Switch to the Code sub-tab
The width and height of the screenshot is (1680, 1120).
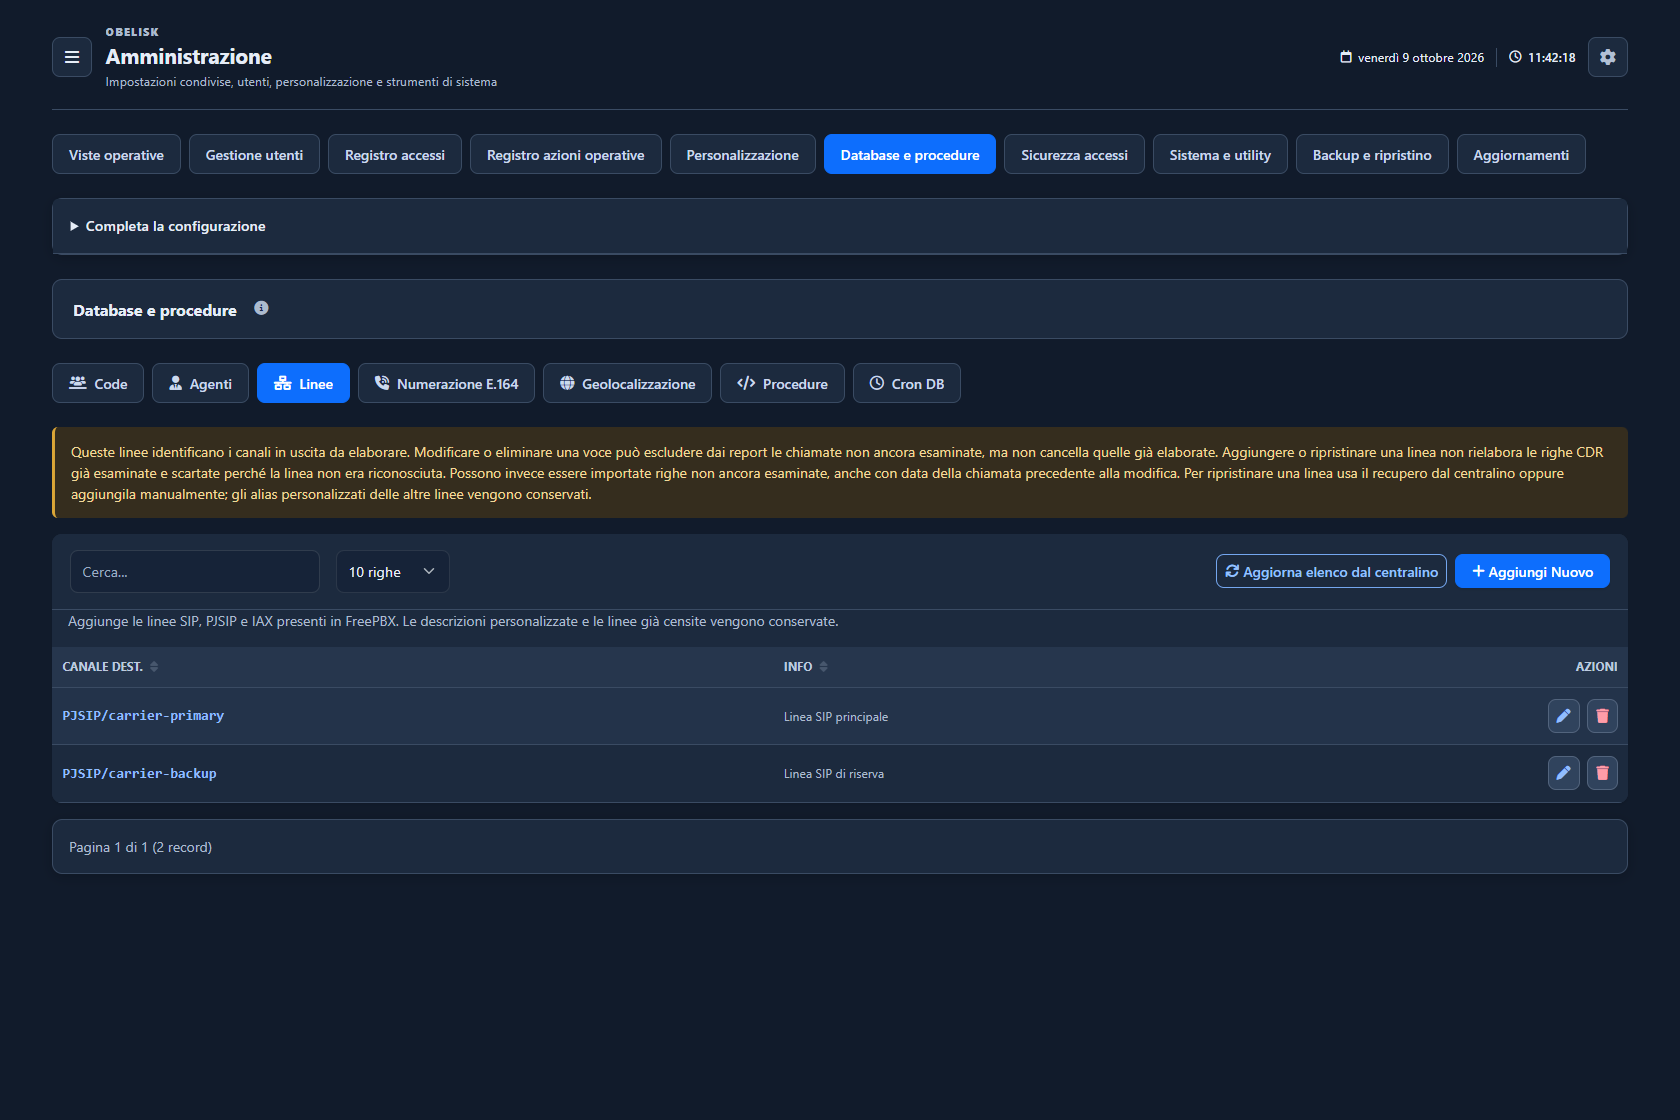pyautogui.click(x=98, y=383)
